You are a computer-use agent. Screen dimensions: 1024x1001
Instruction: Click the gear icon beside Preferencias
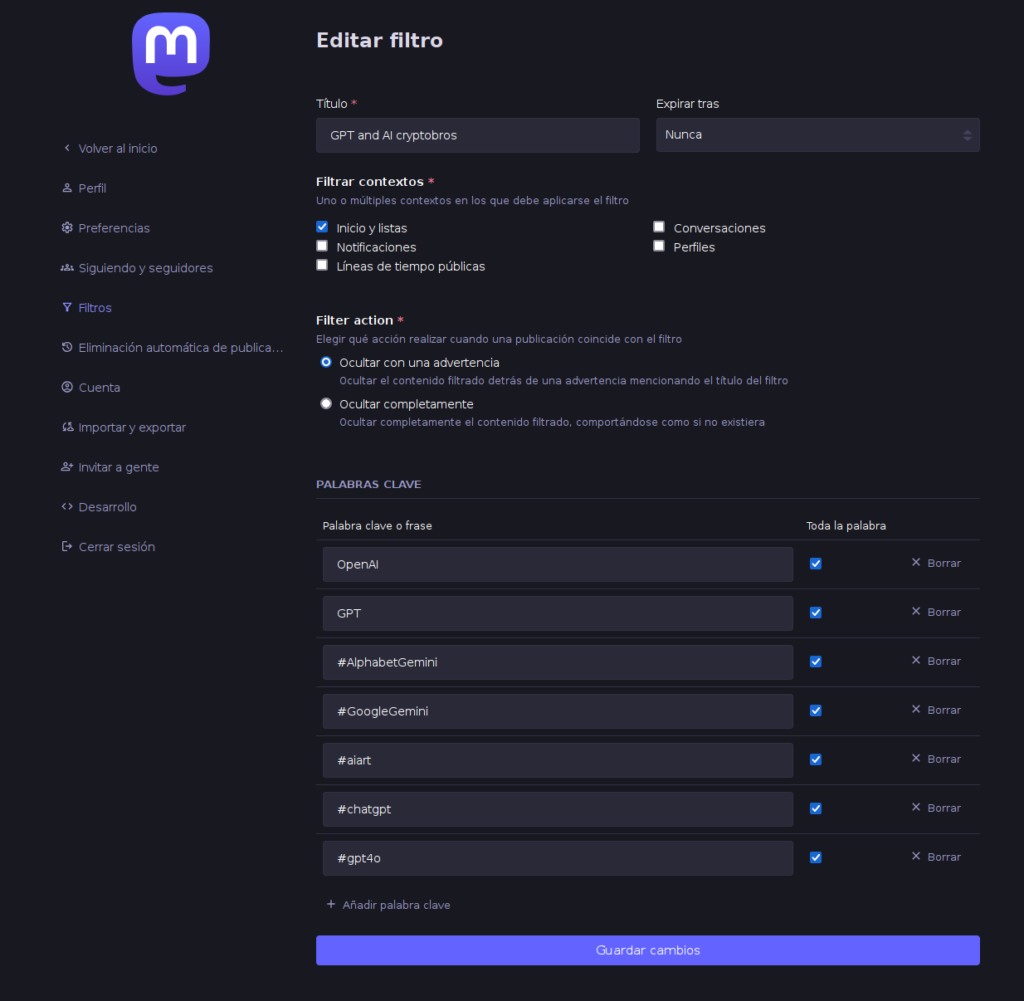[x=67, y=228]
